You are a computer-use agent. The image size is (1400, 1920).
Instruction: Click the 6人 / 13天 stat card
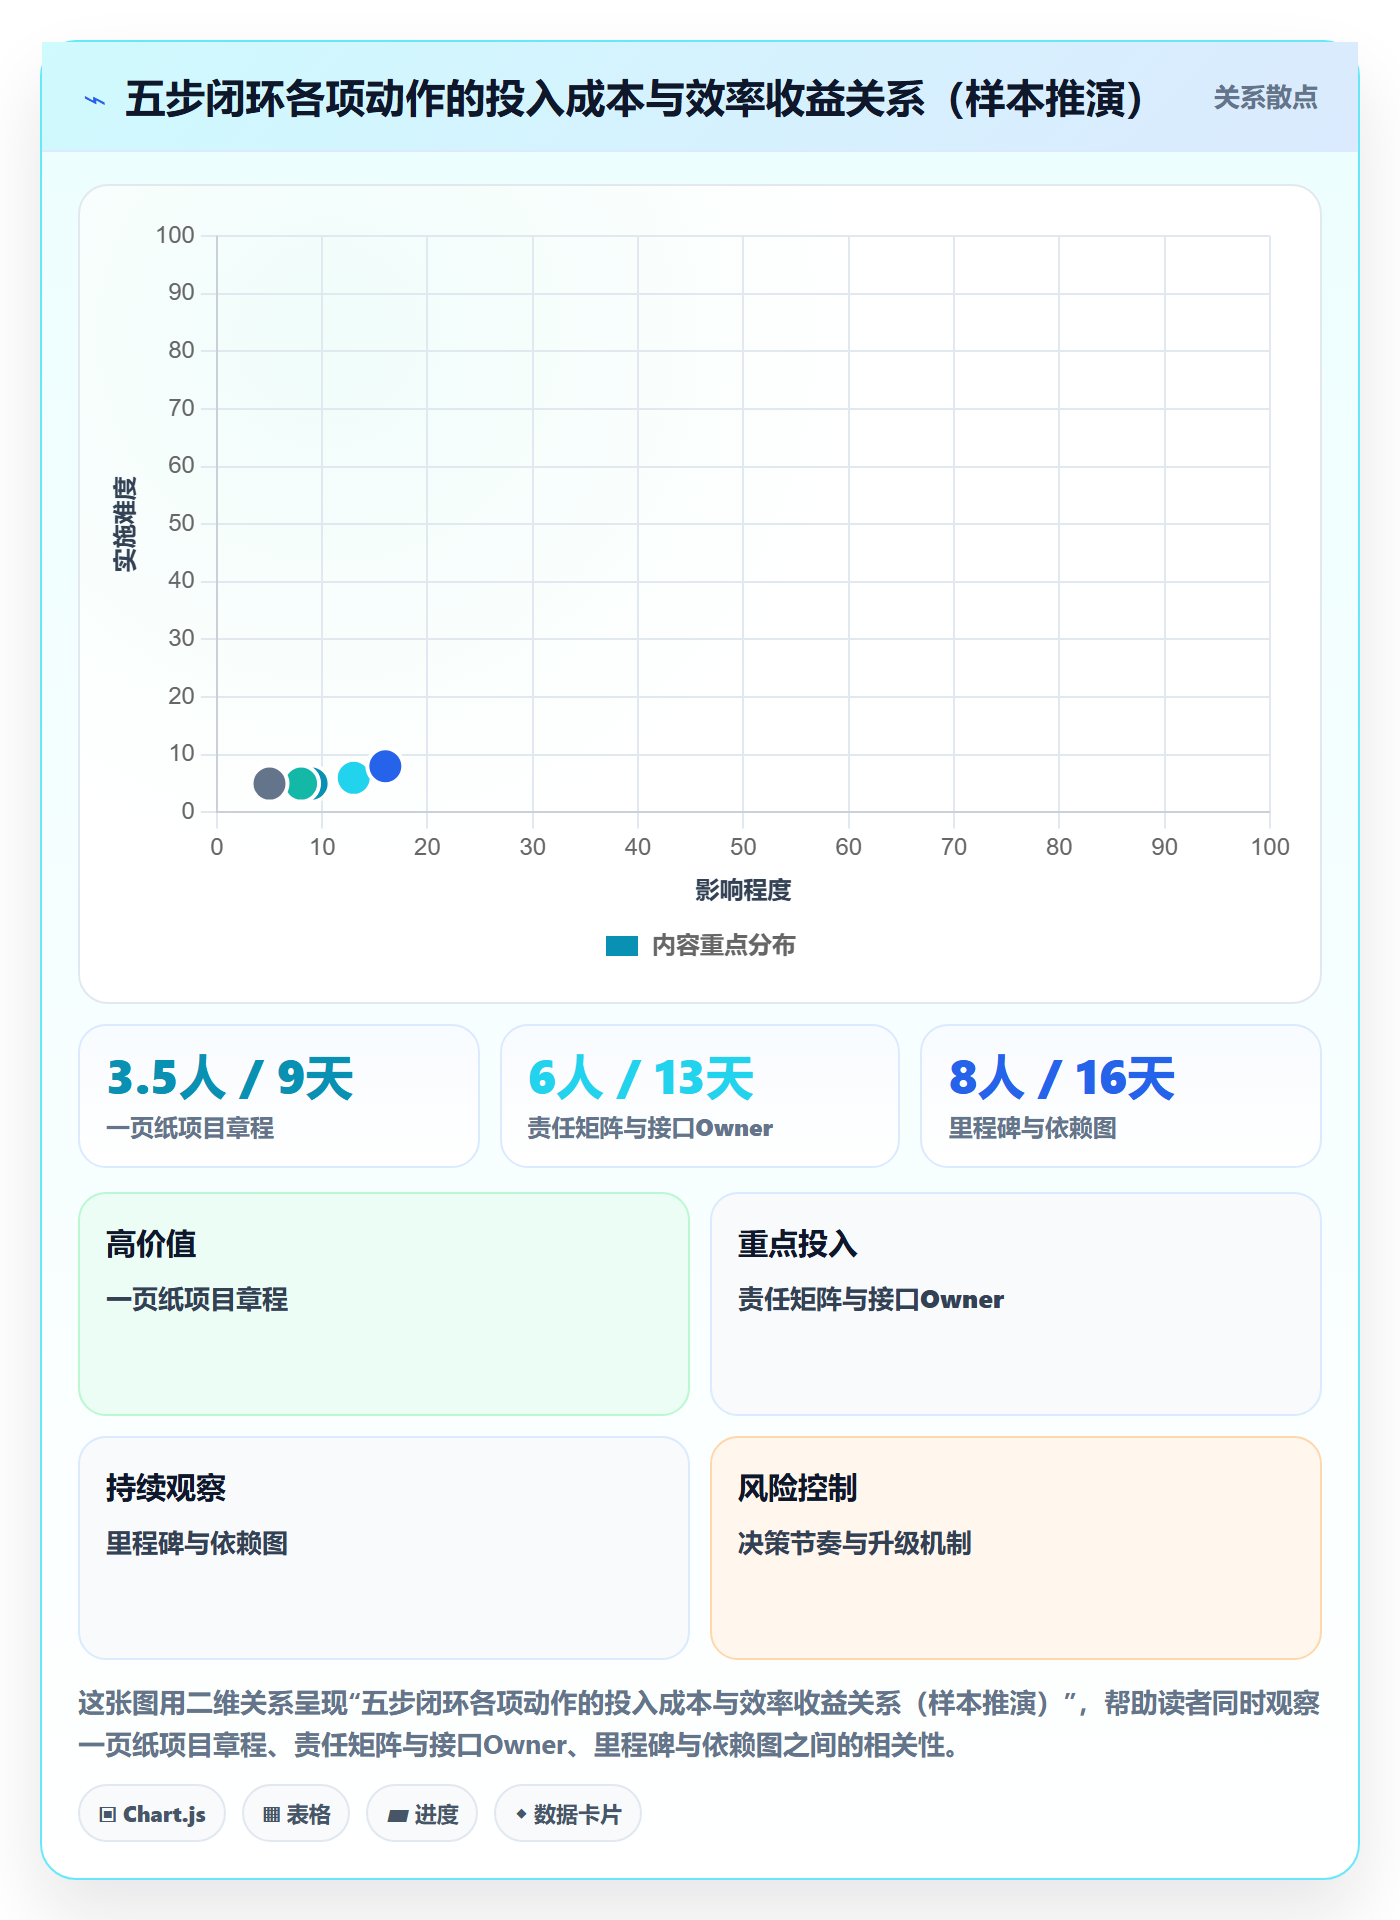[x=700, y=1096]
